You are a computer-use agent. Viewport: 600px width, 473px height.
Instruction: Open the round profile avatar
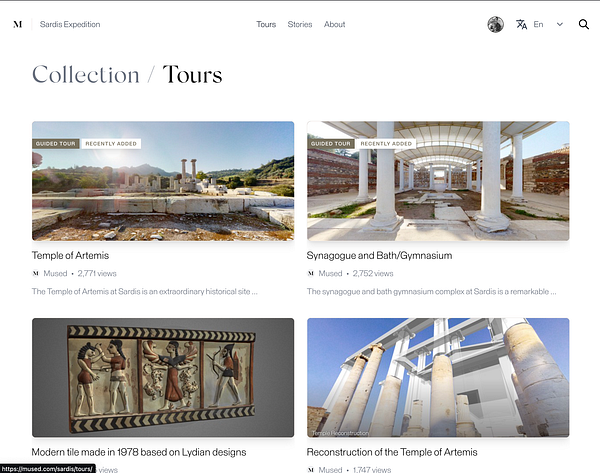[x=495, y=24]
